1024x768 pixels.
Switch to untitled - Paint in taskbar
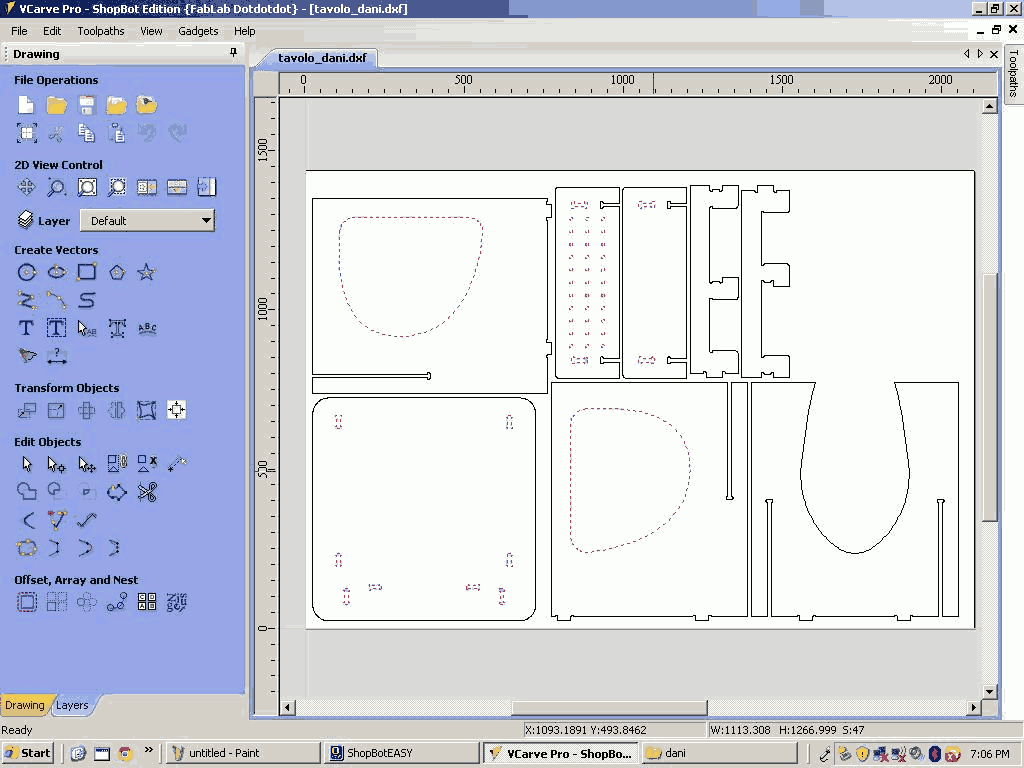pos(242,753)
